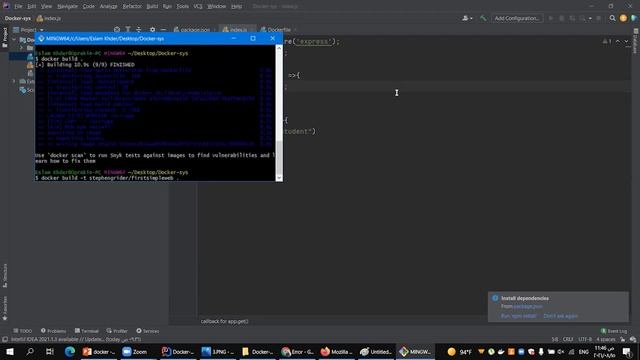Open the File menu

point(18,6)
